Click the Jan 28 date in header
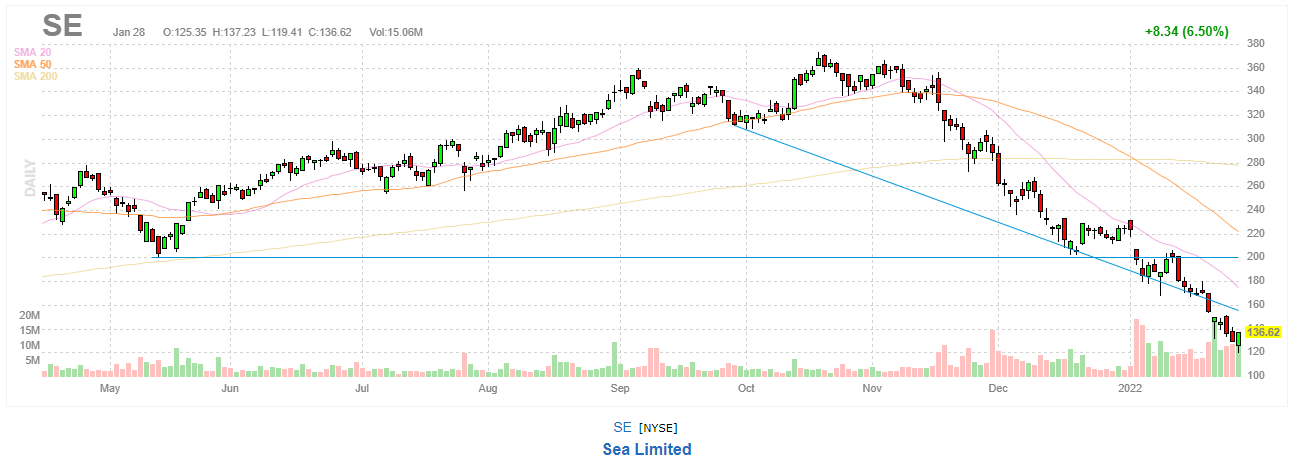1290x460 pixels. [x=129, y=32]
